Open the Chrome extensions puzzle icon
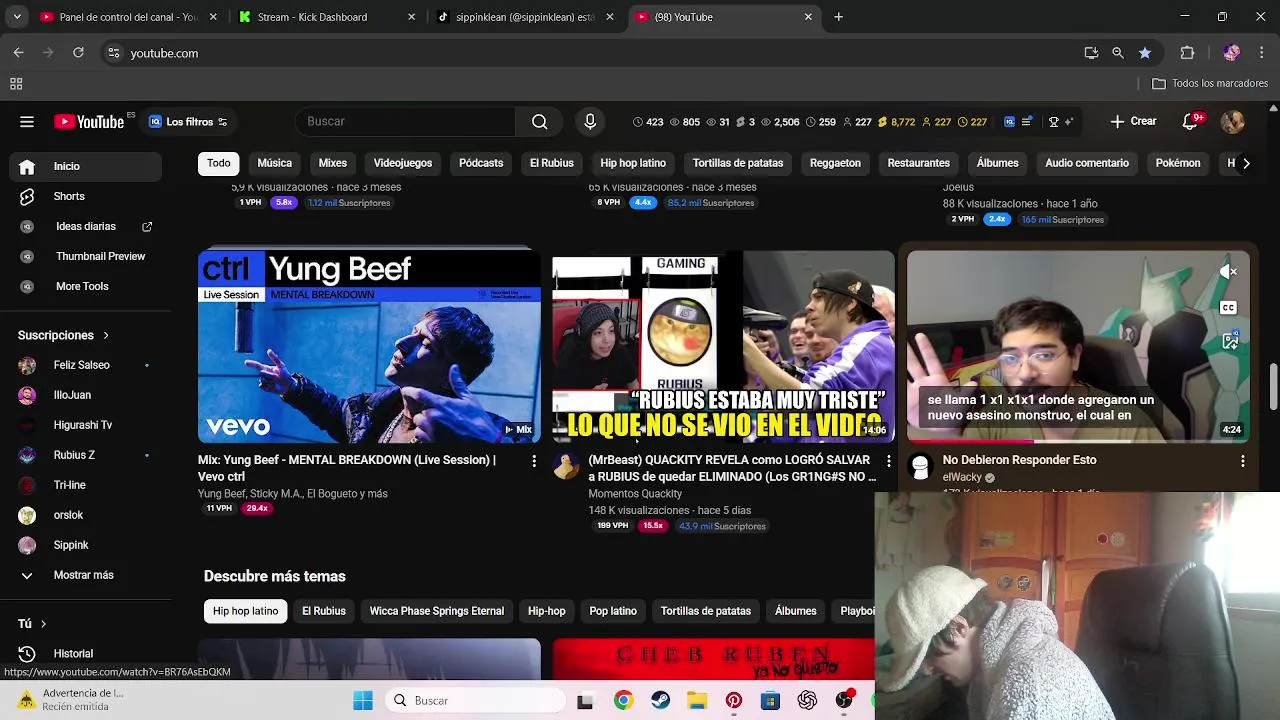This screenshot has width=1280, height=720. 1187,53
